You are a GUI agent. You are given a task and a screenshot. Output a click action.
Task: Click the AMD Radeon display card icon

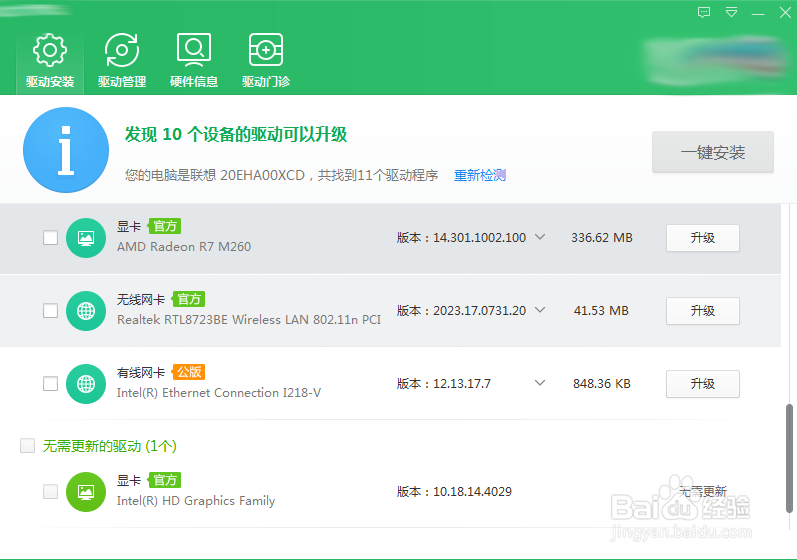(86, 238)
